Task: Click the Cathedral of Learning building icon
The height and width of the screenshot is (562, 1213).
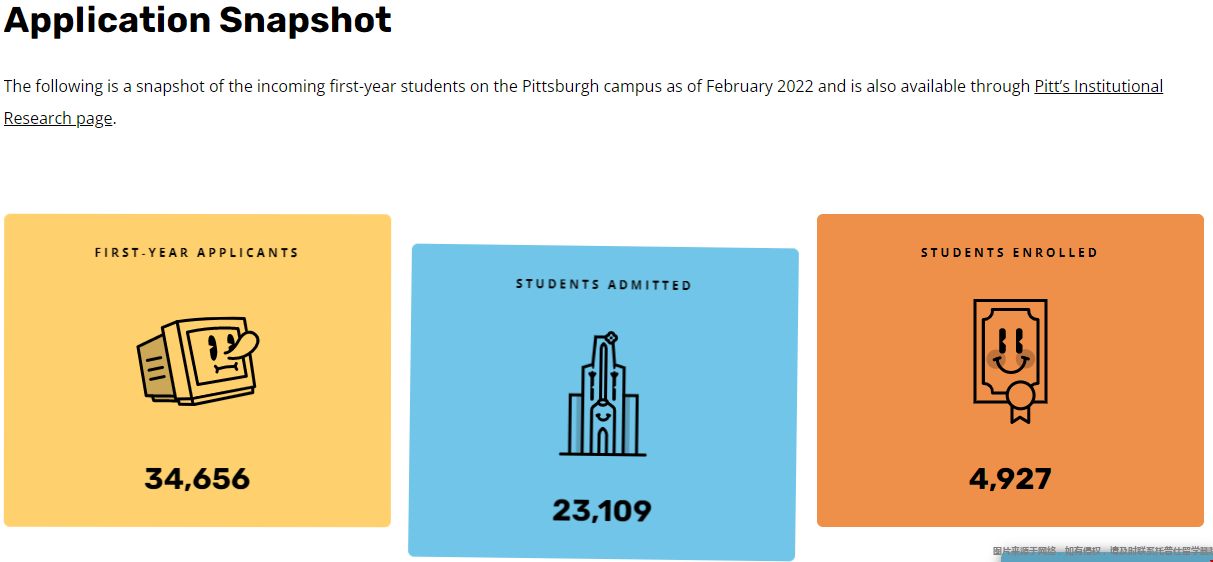Action: coord(602,394)
